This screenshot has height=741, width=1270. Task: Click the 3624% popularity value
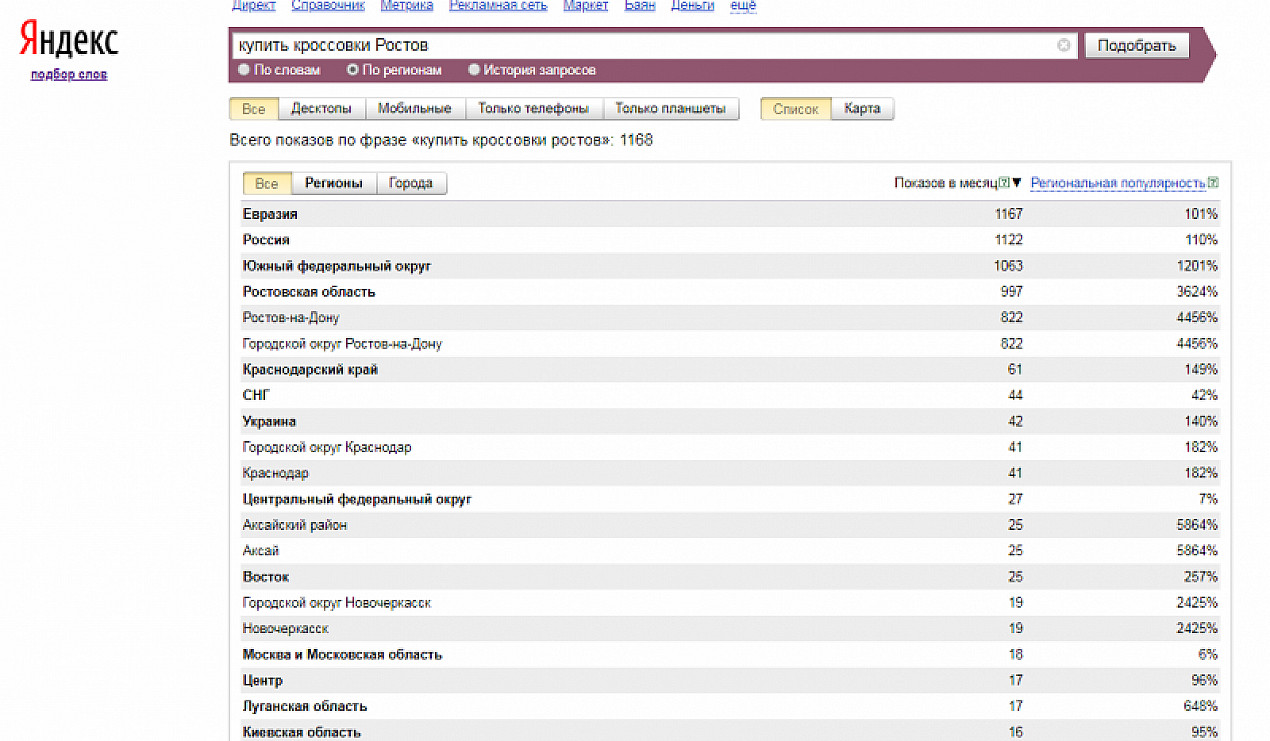point(1198,292)
